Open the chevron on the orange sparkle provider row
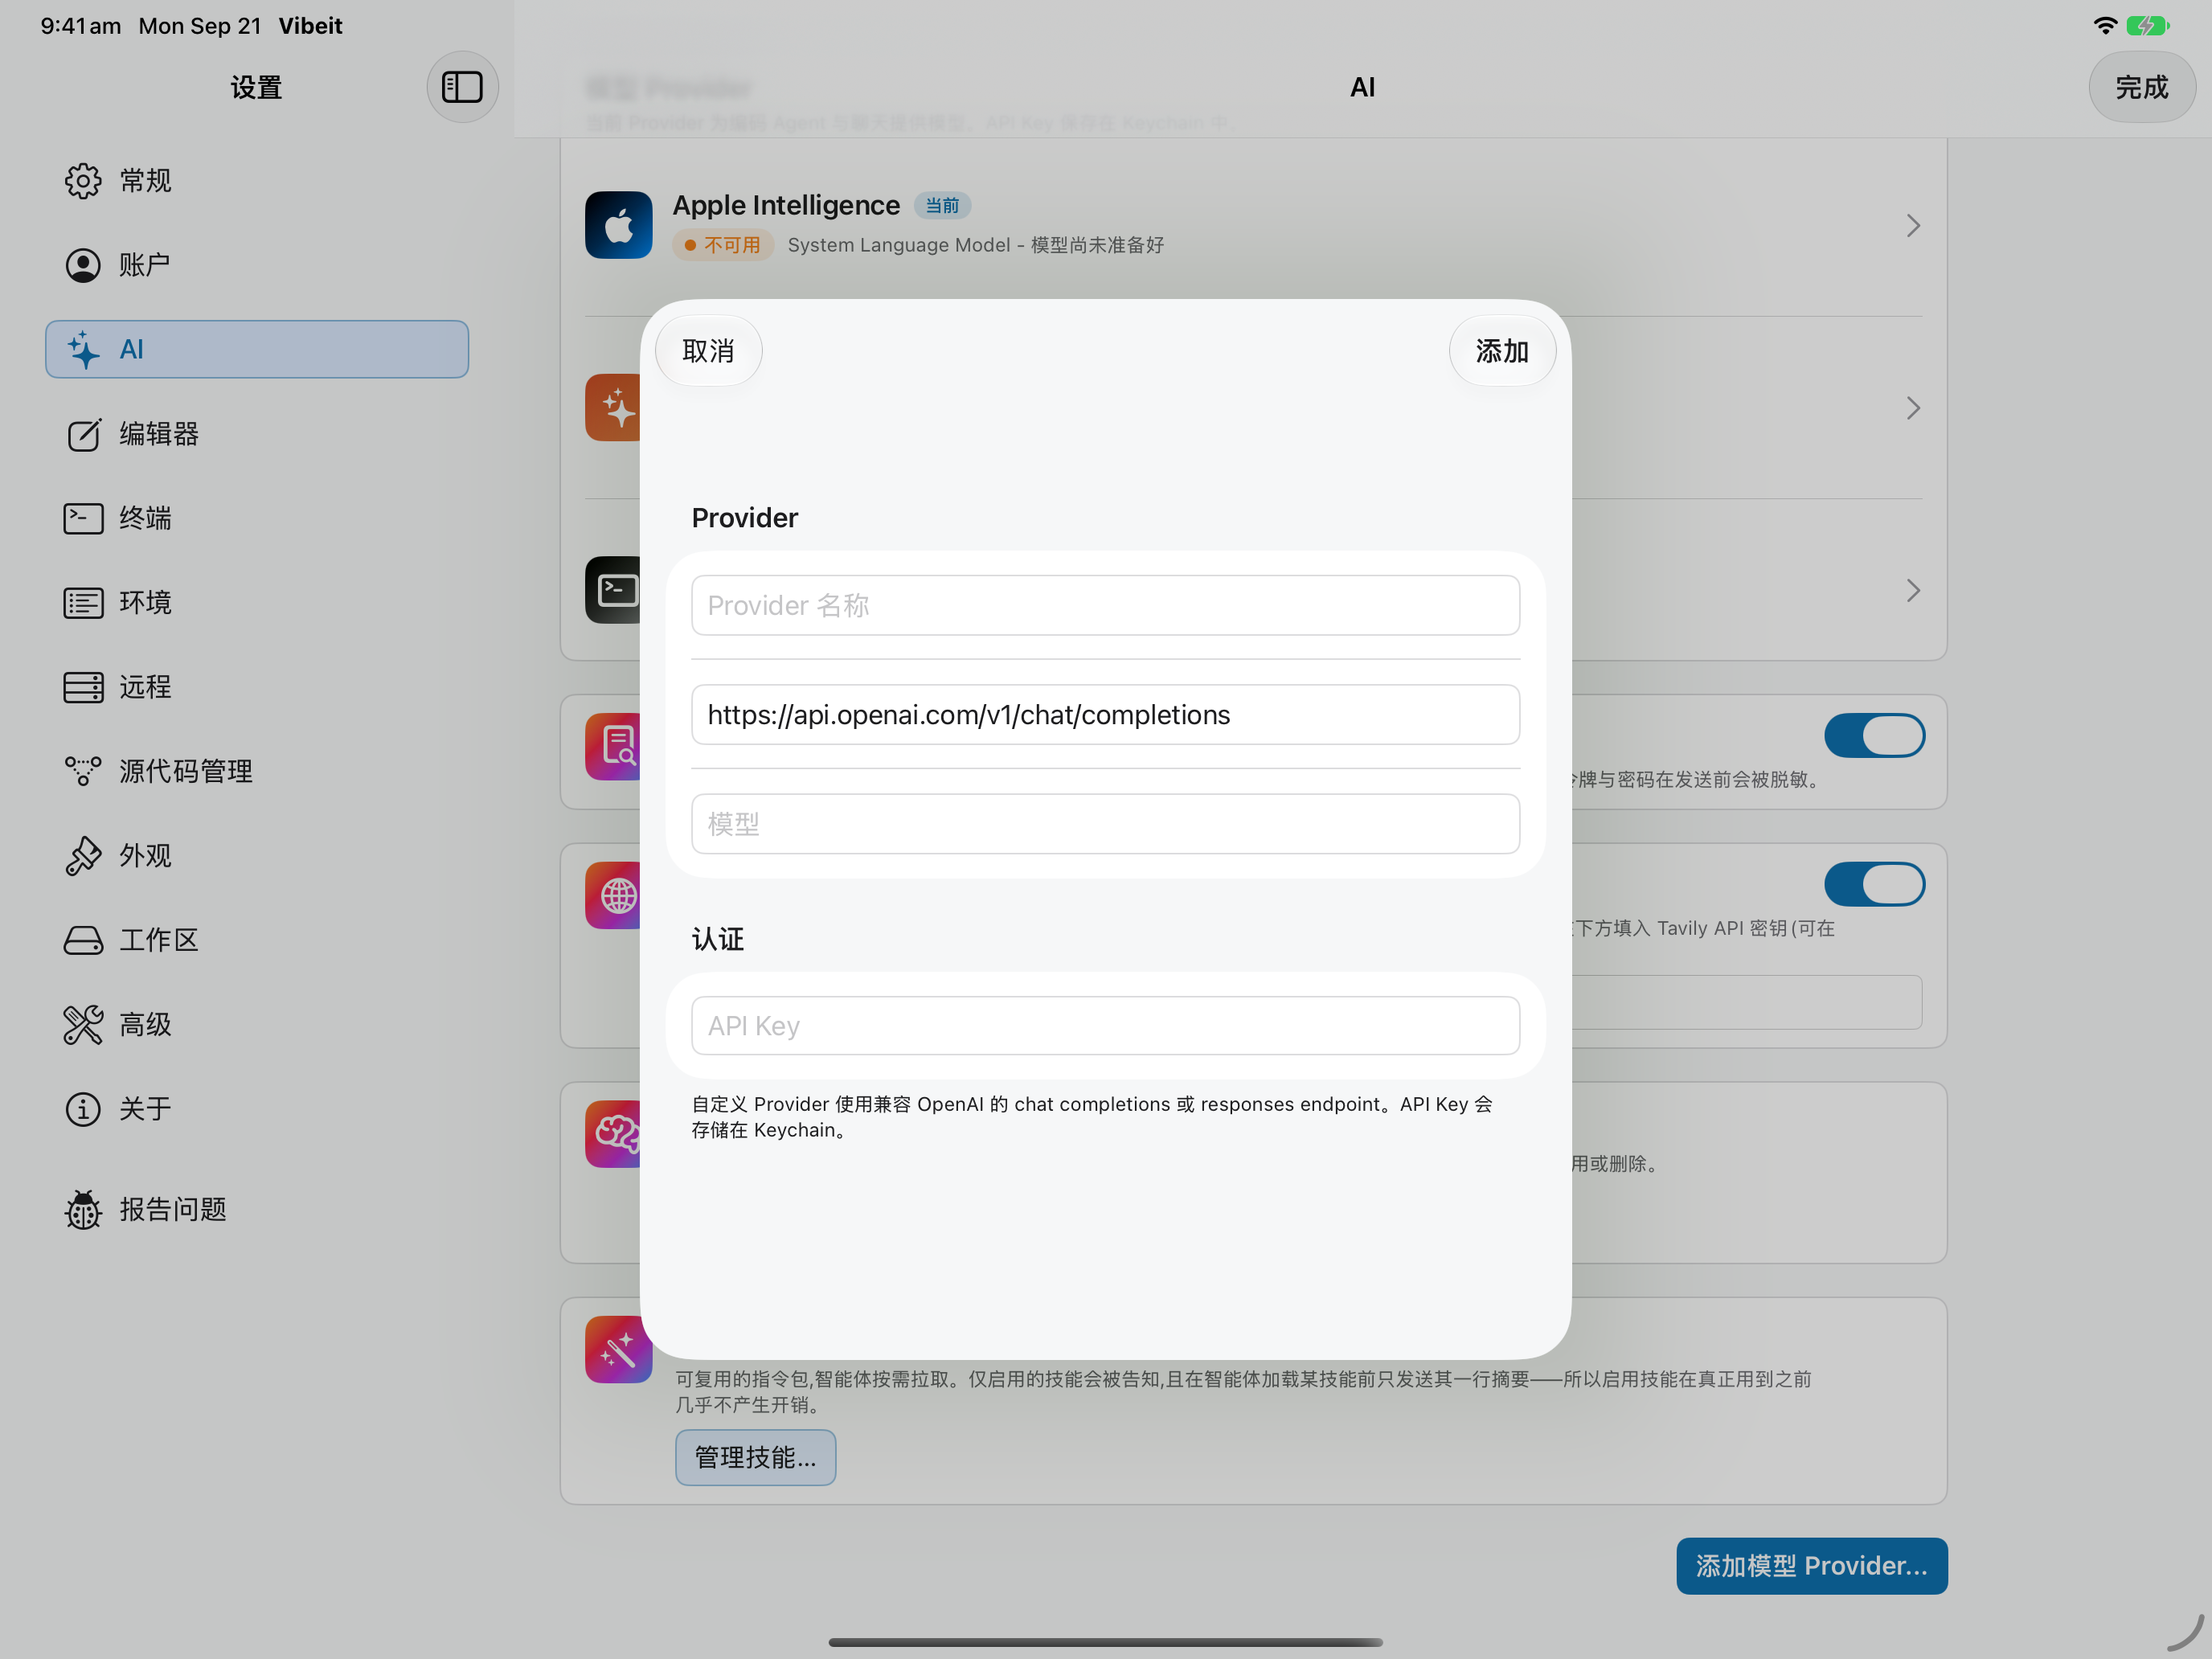This screenshot has width=2212, height=1659. [x=1912, y=407]
